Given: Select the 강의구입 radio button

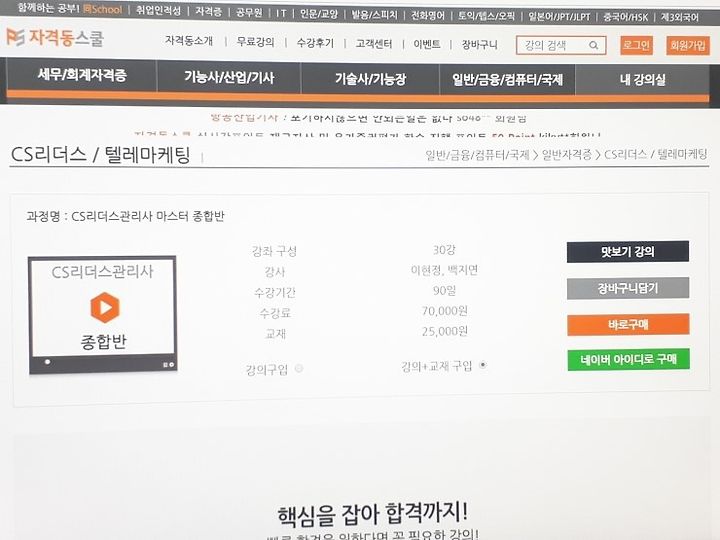Looking at the screenshot, I should click(299, 368).
